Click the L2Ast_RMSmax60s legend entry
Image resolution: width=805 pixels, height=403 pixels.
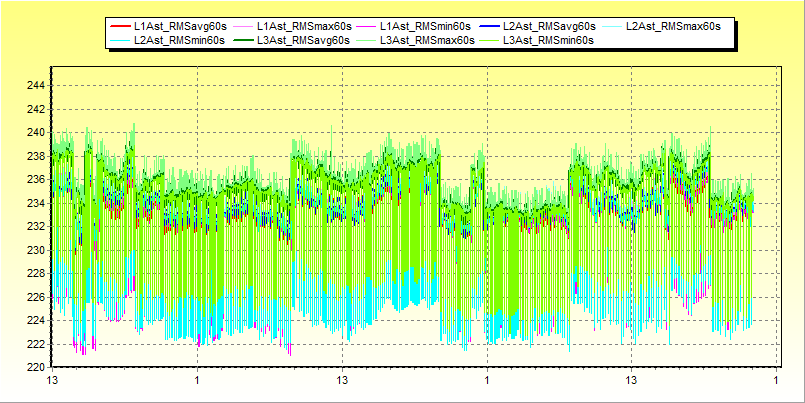pyautogui.click(x=673, y=25)
